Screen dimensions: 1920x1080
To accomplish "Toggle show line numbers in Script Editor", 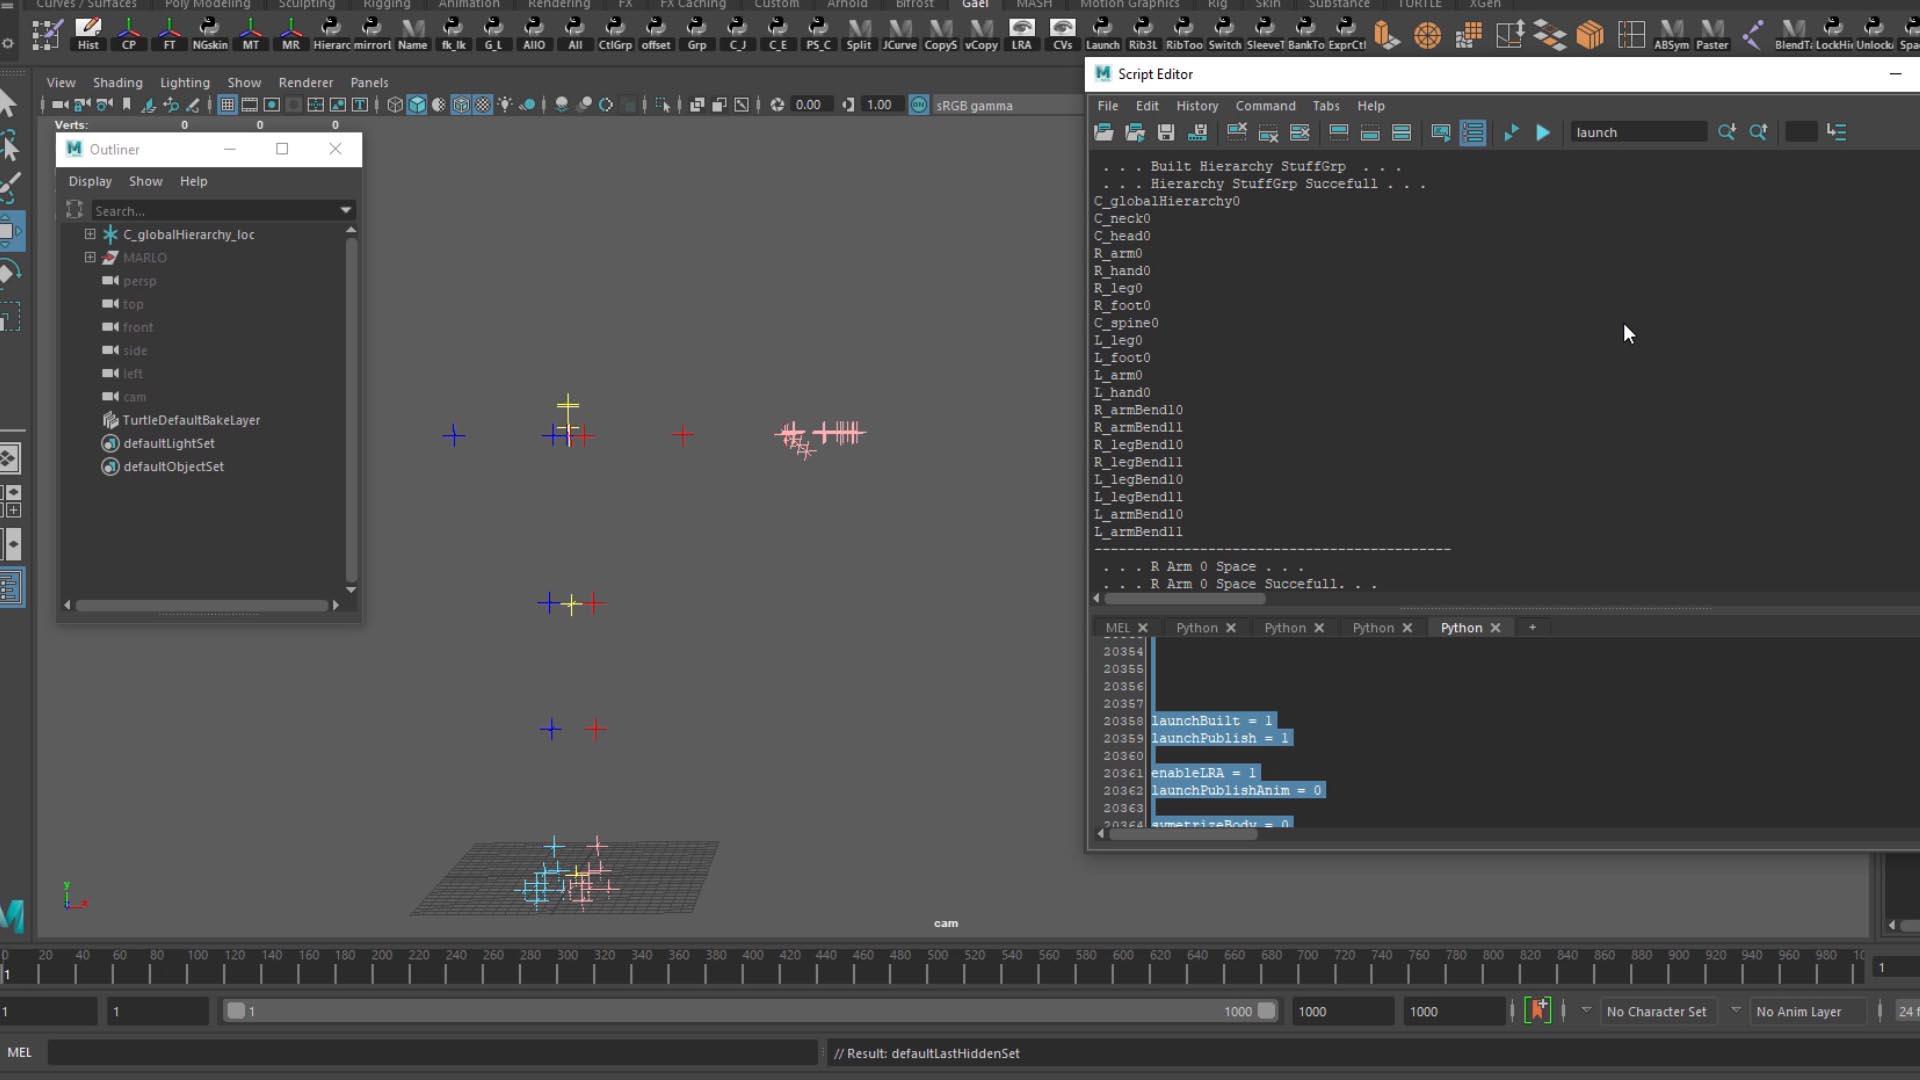I will pyautogui.click(x=1472, y=132).
